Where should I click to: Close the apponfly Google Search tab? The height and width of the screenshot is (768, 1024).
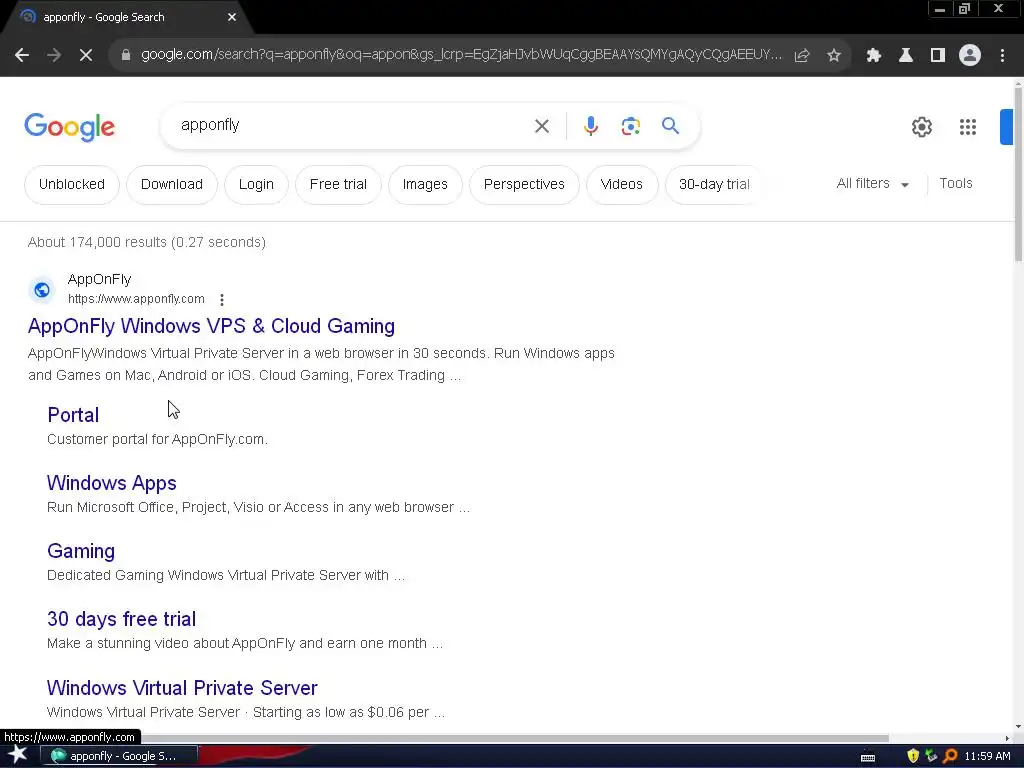[x=232, y=17]
